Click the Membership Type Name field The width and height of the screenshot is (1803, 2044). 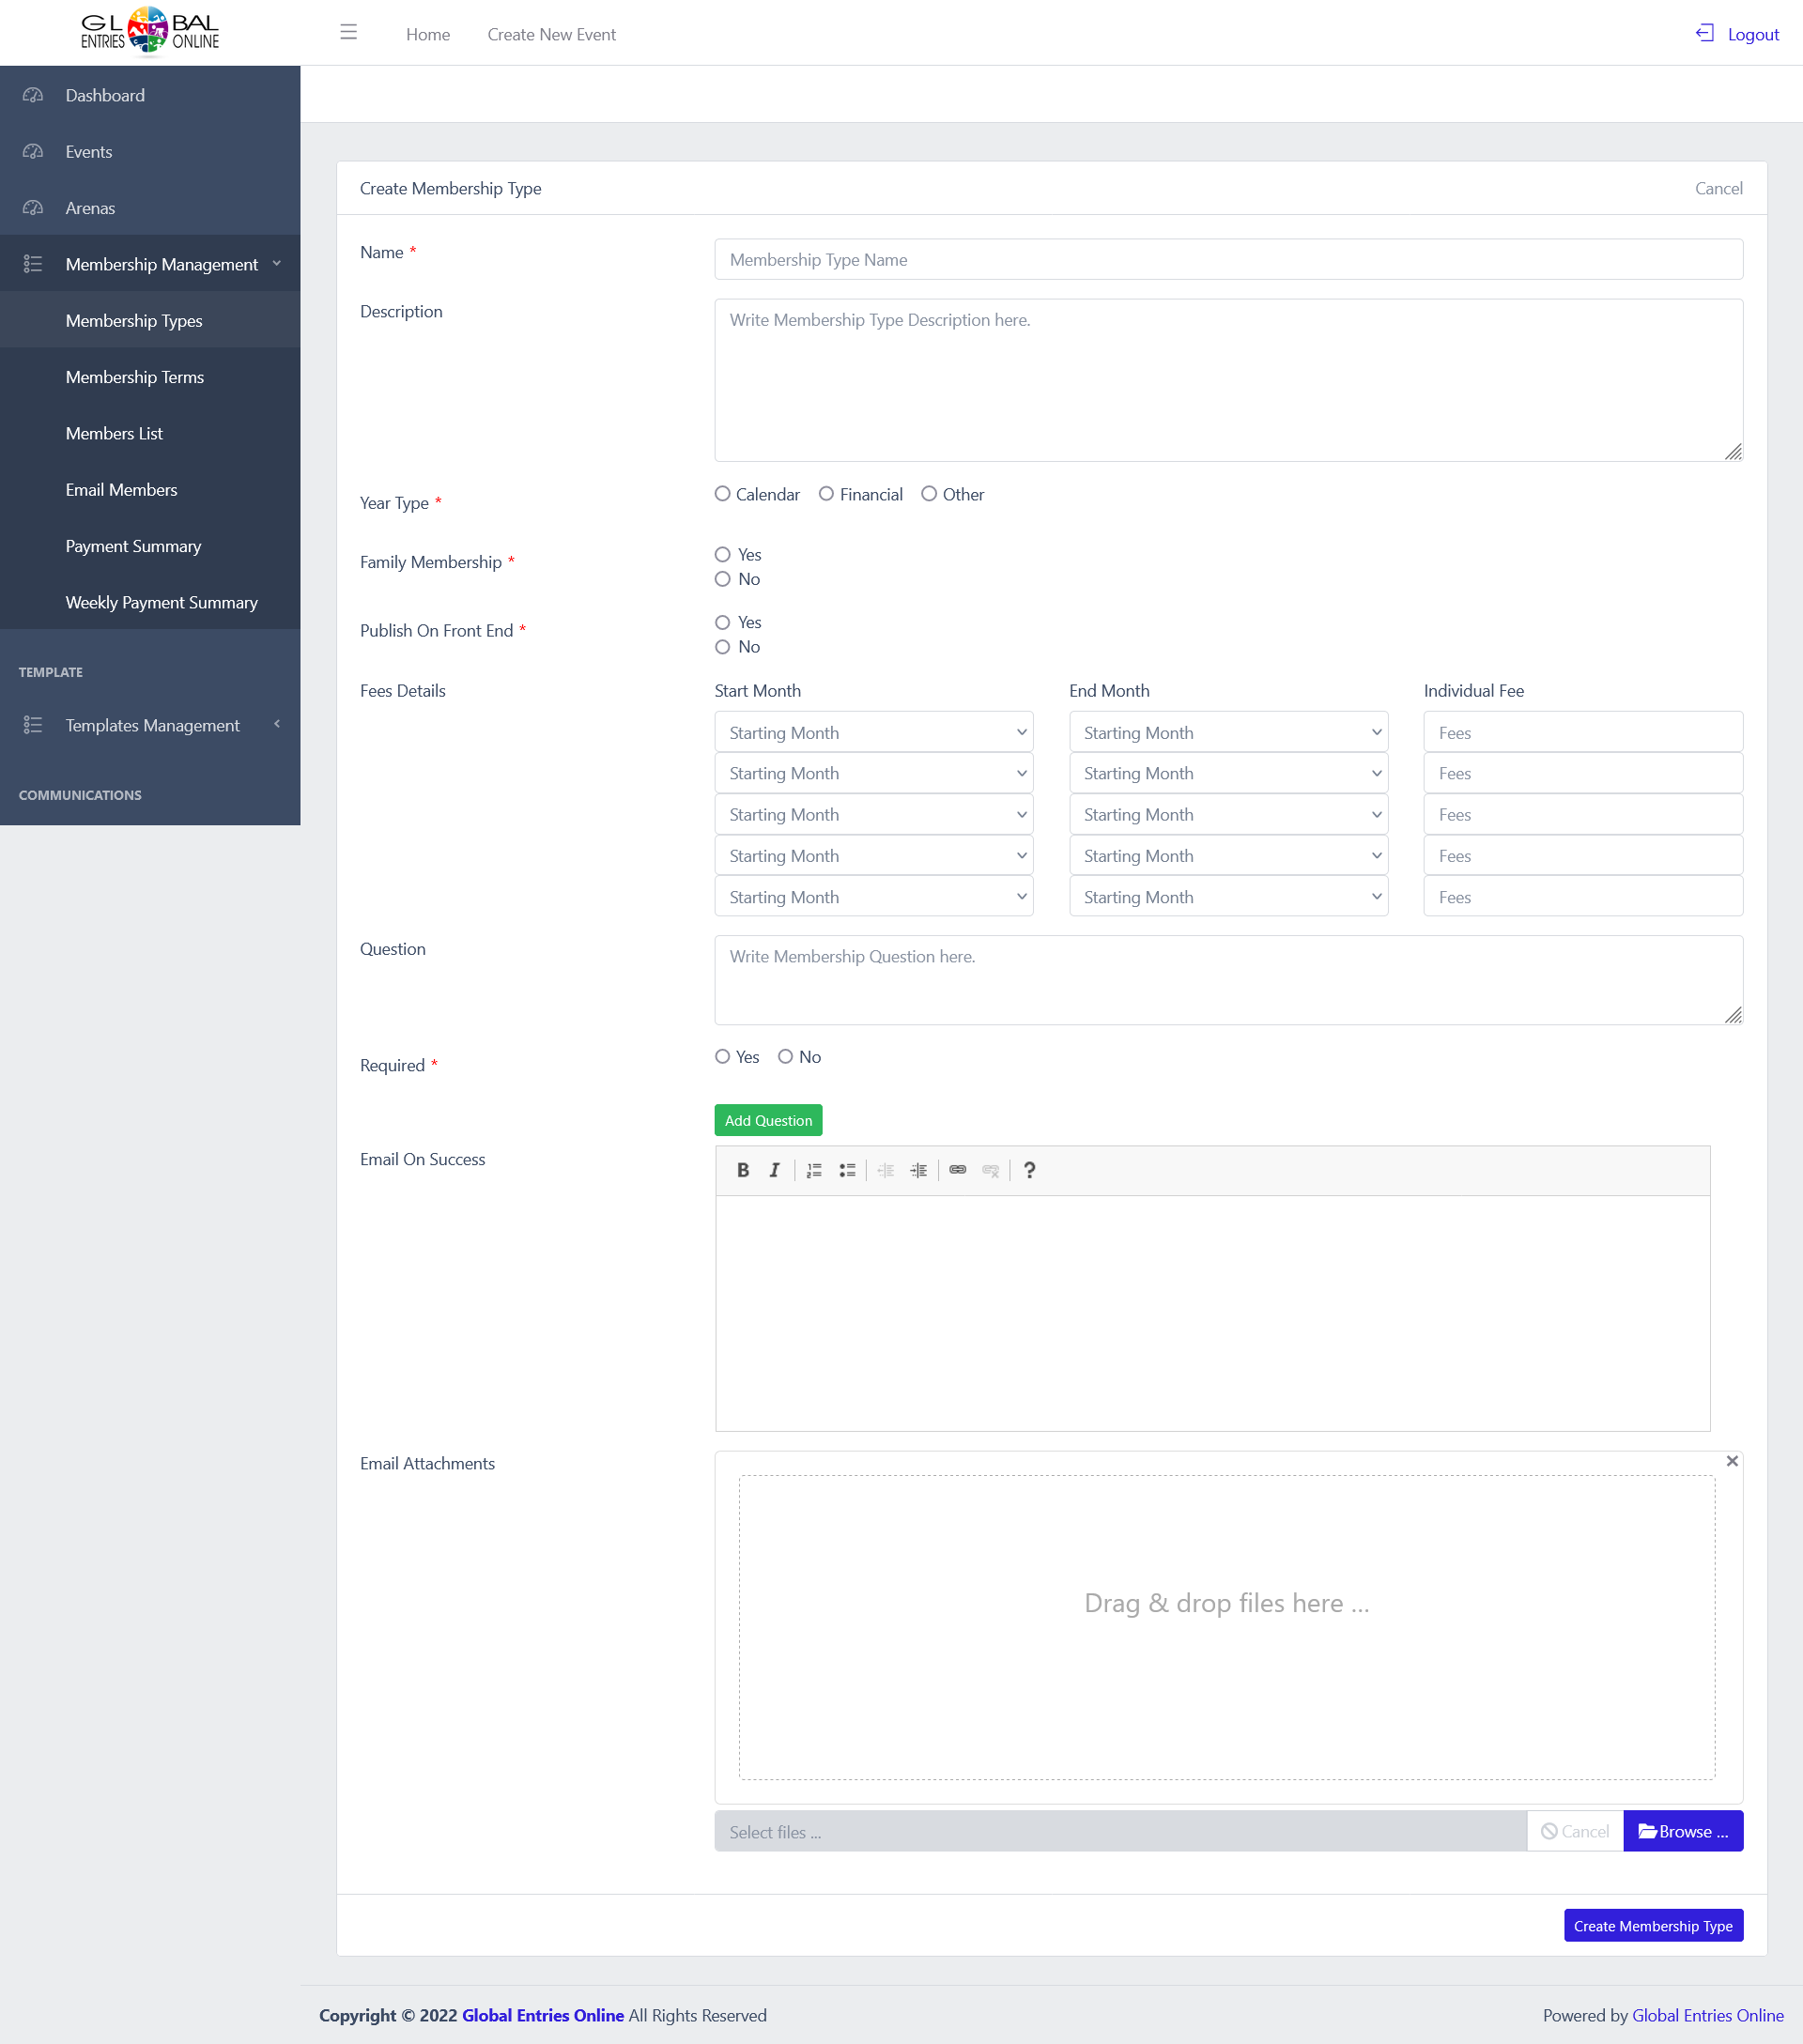[x=1227, y=260]
